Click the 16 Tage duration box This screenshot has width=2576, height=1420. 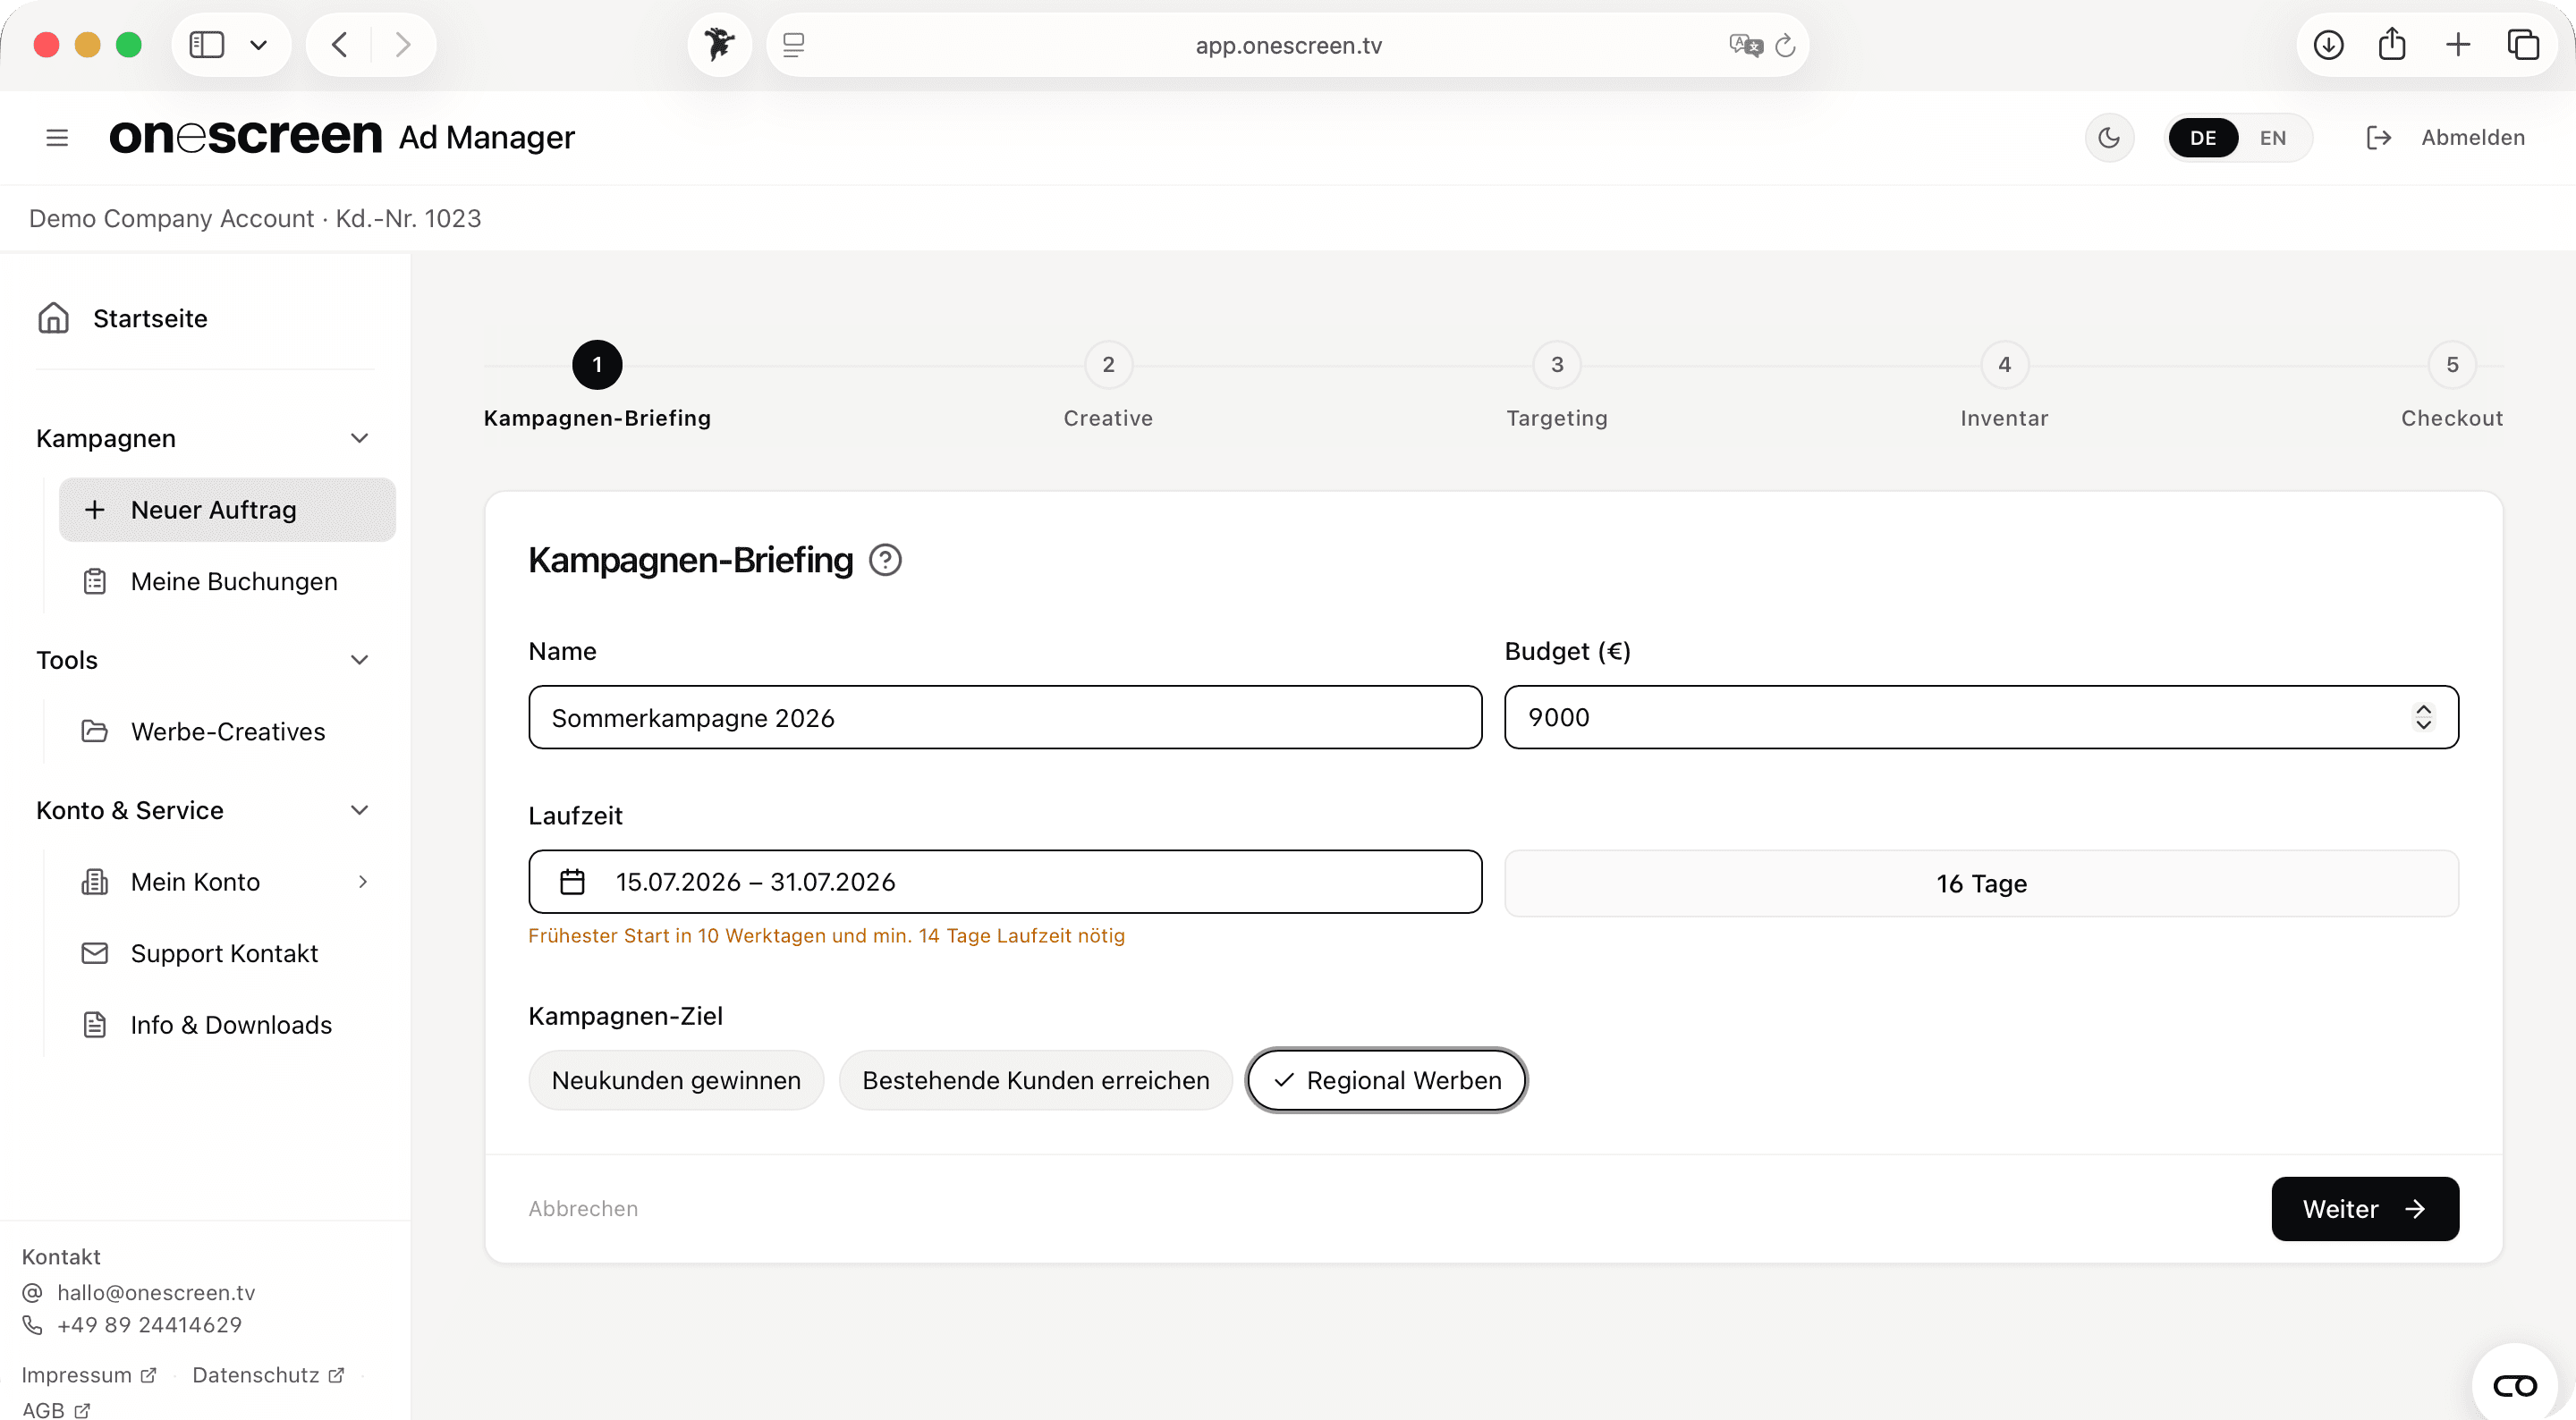(1981, 884)
